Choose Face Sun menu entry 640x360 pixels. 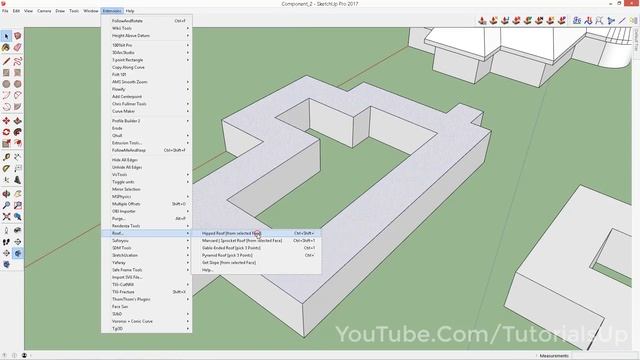147,307
